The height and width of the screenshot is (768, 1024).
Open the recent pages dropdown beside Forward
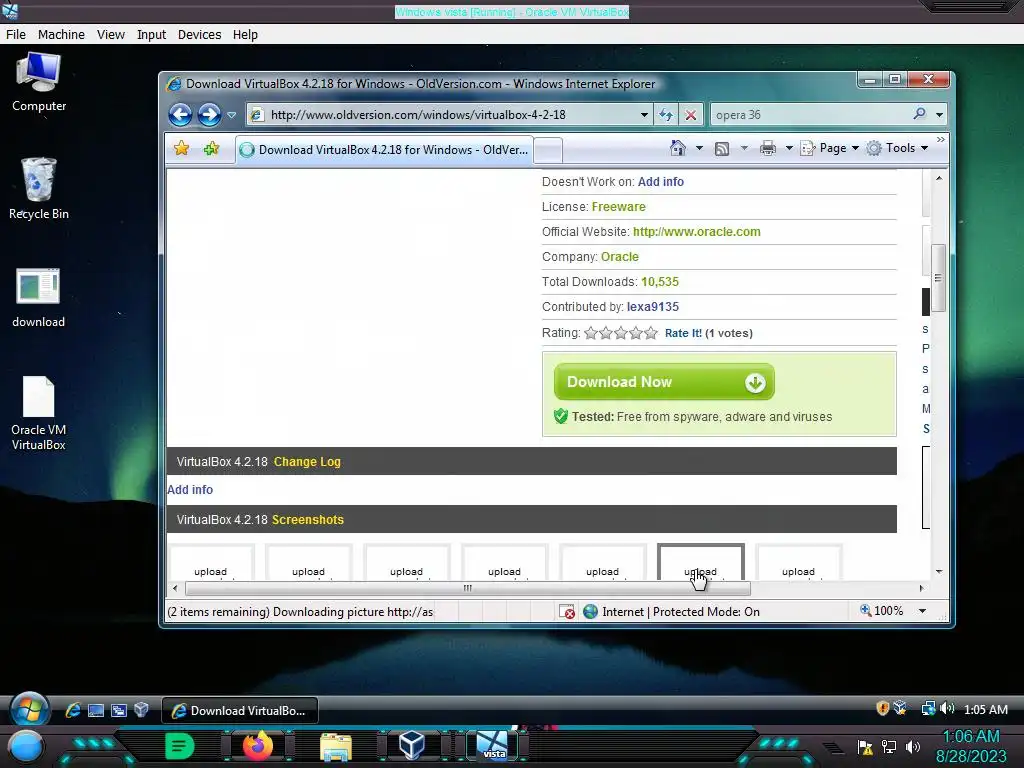coord(232,115)
